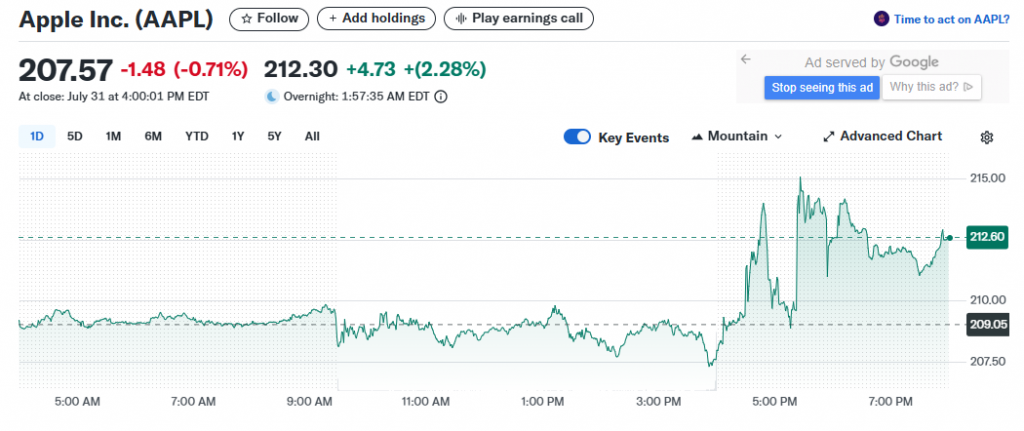Select the 5D range tab
The width and height of the screenshot is (1024, 431).
pos(75,136)
